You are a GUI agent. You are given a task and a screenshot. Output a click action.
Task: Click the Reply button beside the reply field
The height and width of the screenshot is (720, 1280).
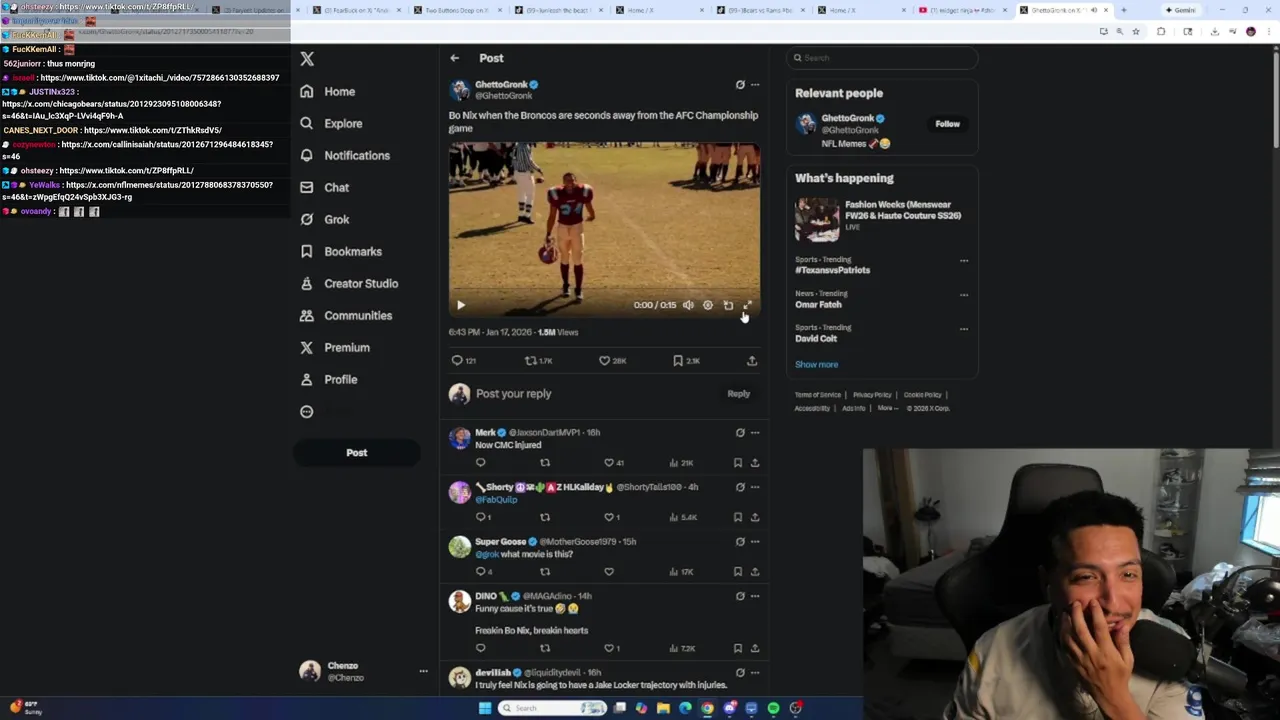tap(738, 393)
